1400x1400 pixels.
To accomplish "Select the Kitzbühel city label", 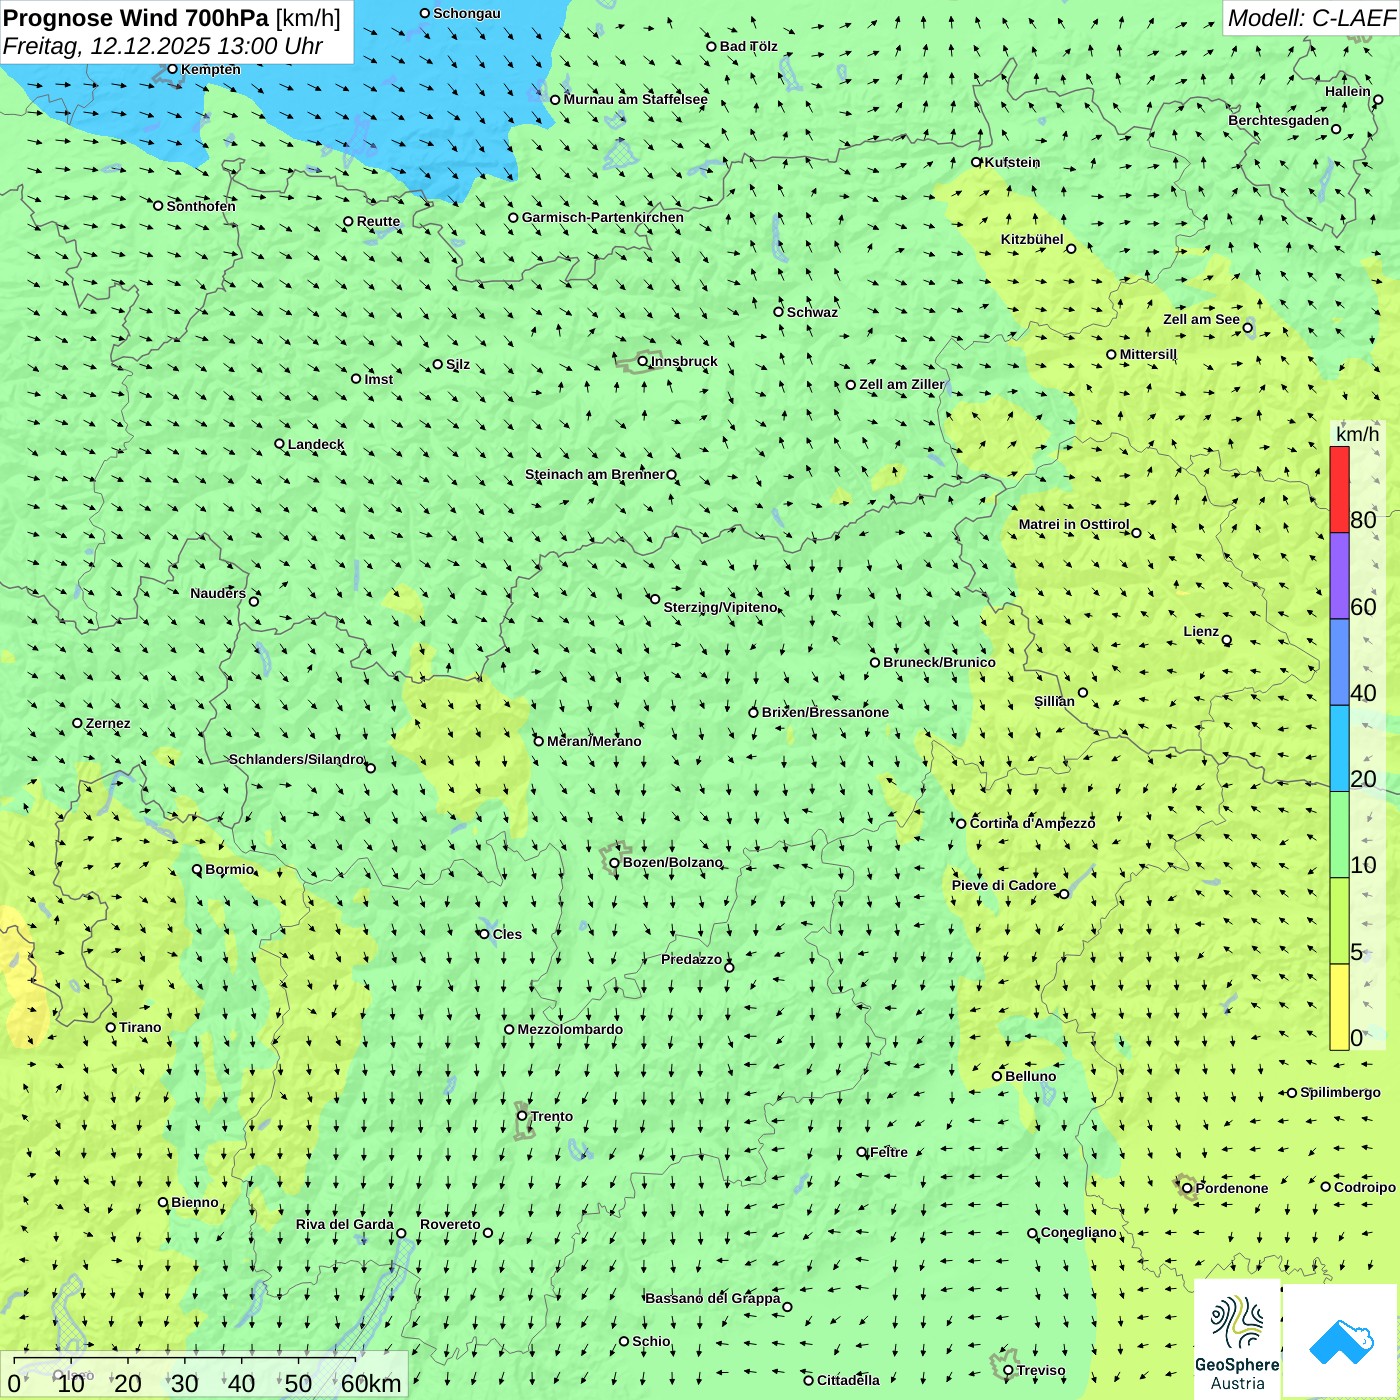I will [1032, 239].
